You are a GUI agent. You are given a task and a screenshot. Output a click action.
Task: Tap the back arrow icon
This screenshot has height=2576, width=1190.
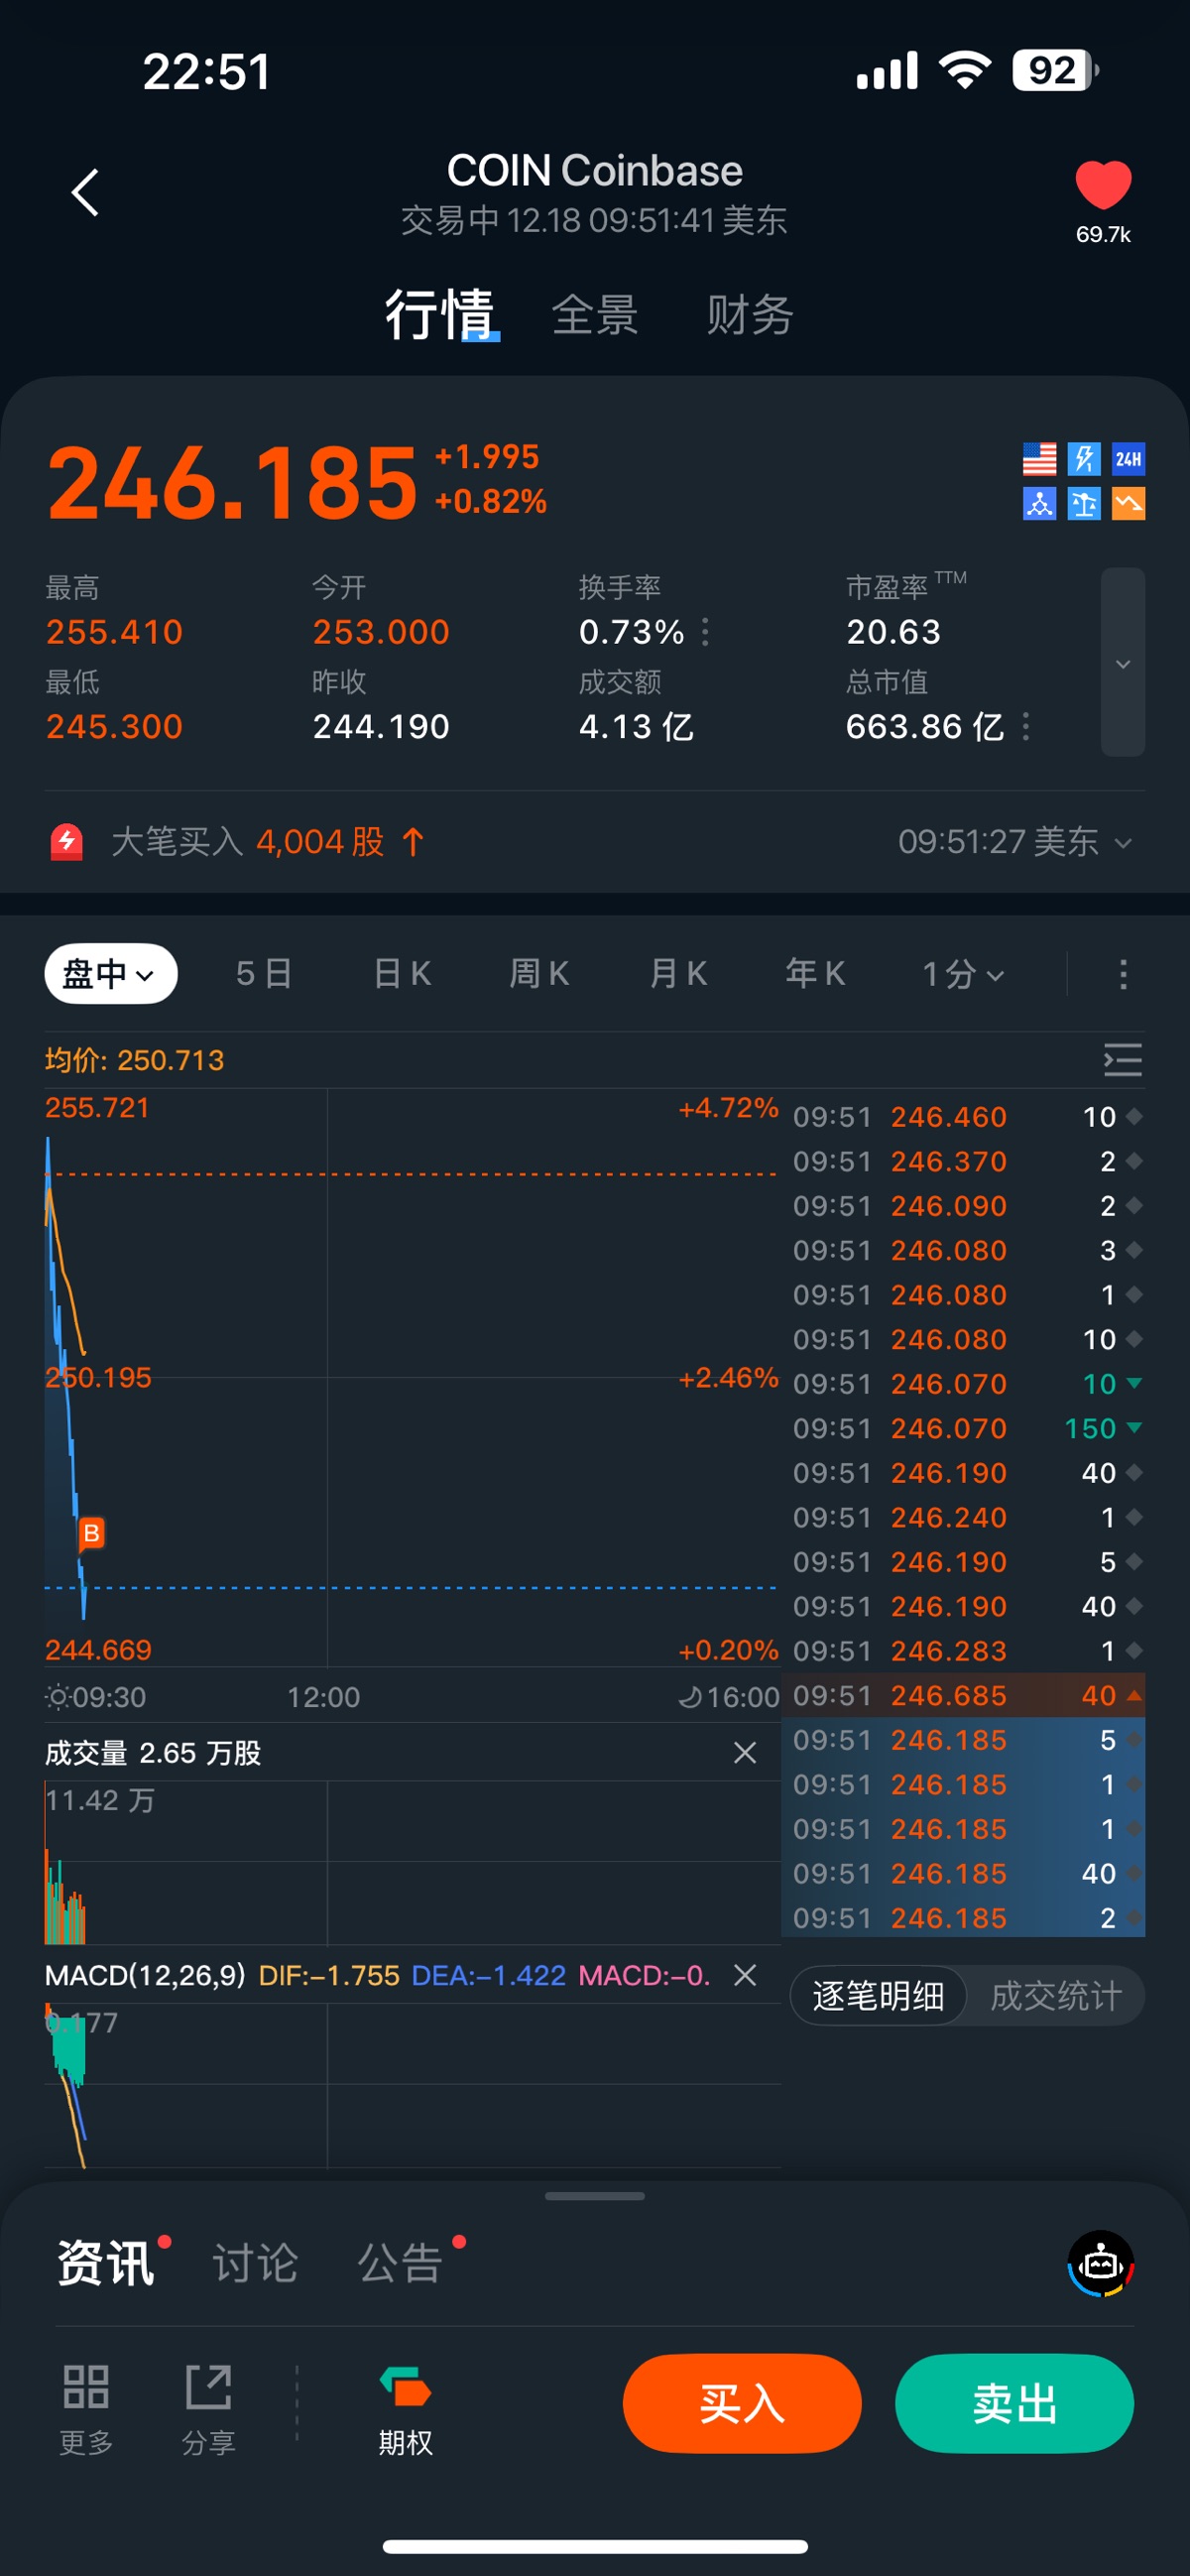[86, 192]
